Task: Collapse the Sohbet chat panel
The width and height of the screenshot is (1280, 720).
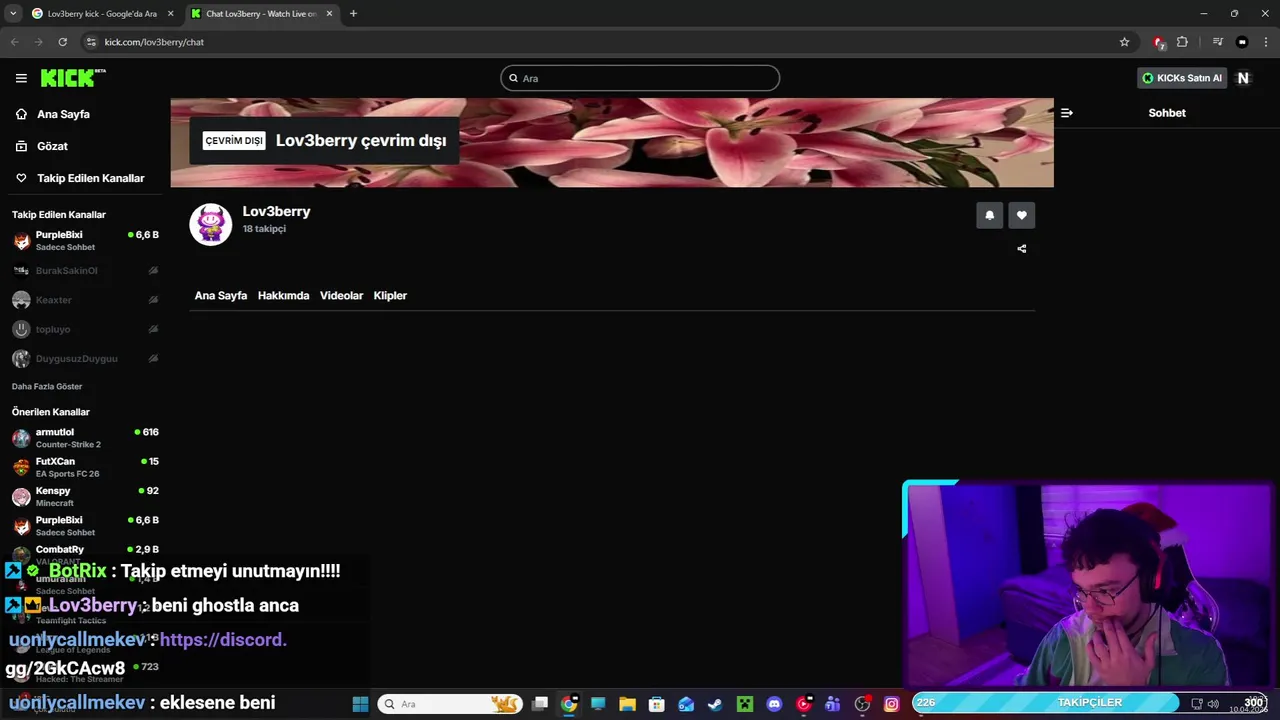Action: tap(1066, 113)
